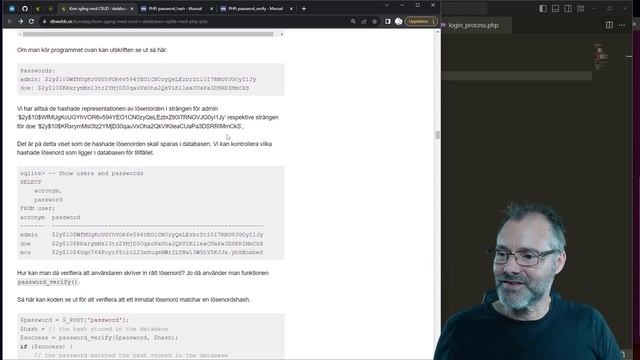
Task: Click the paragraph starting 'Om man kör programmet'
Action: tap(92, 50)
